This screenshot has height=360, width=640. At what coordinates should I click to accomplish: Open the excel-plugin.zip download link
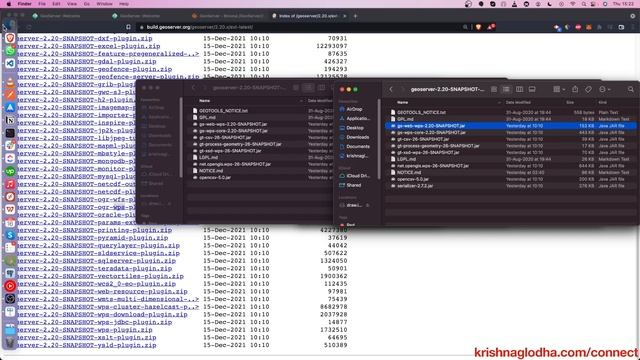pyautogui.click(x=88, y=46)
